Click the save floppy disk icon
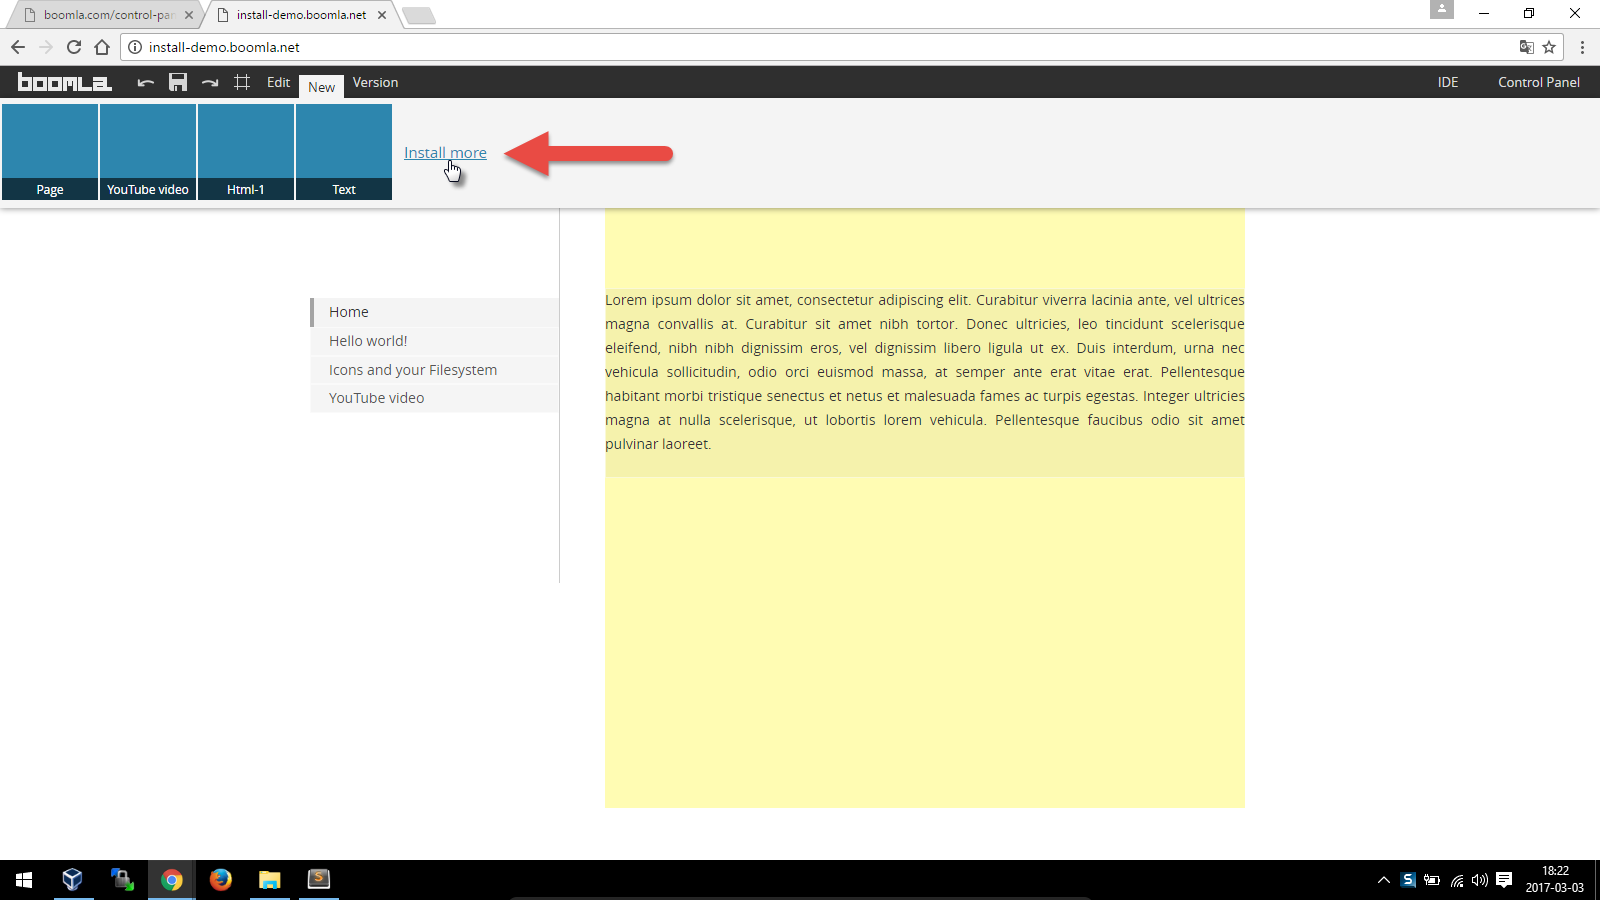Image resolution: width=1600 pixels, height=900 pixels. coord(178,83)
